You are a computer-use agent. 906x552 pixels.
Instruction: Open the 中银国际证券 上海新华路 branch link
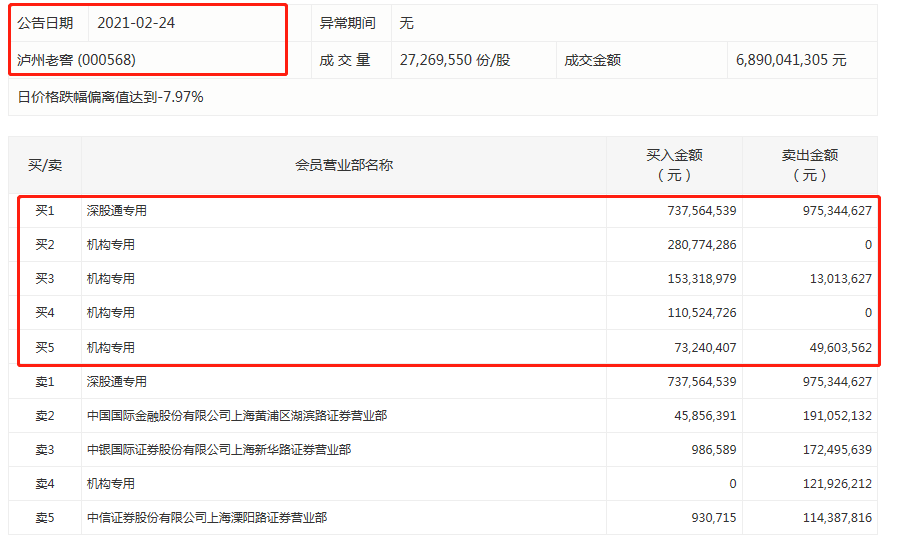[x=218, y=449]
